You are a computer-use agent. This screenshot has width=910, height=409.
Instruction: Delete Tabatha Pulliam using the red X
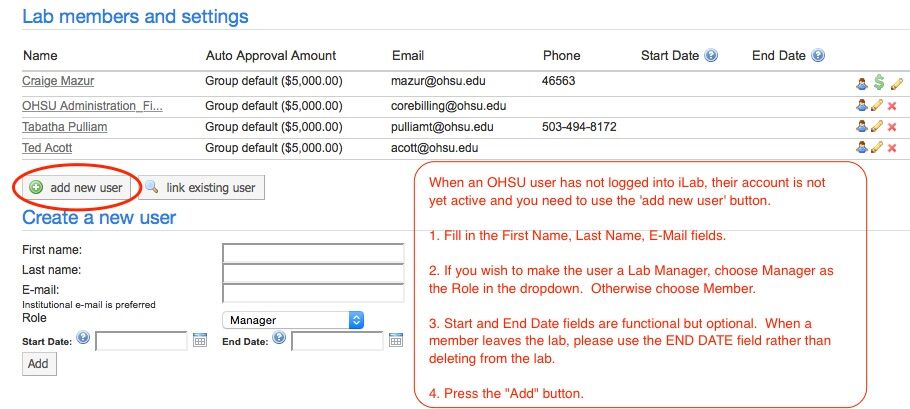pos(892,127)
